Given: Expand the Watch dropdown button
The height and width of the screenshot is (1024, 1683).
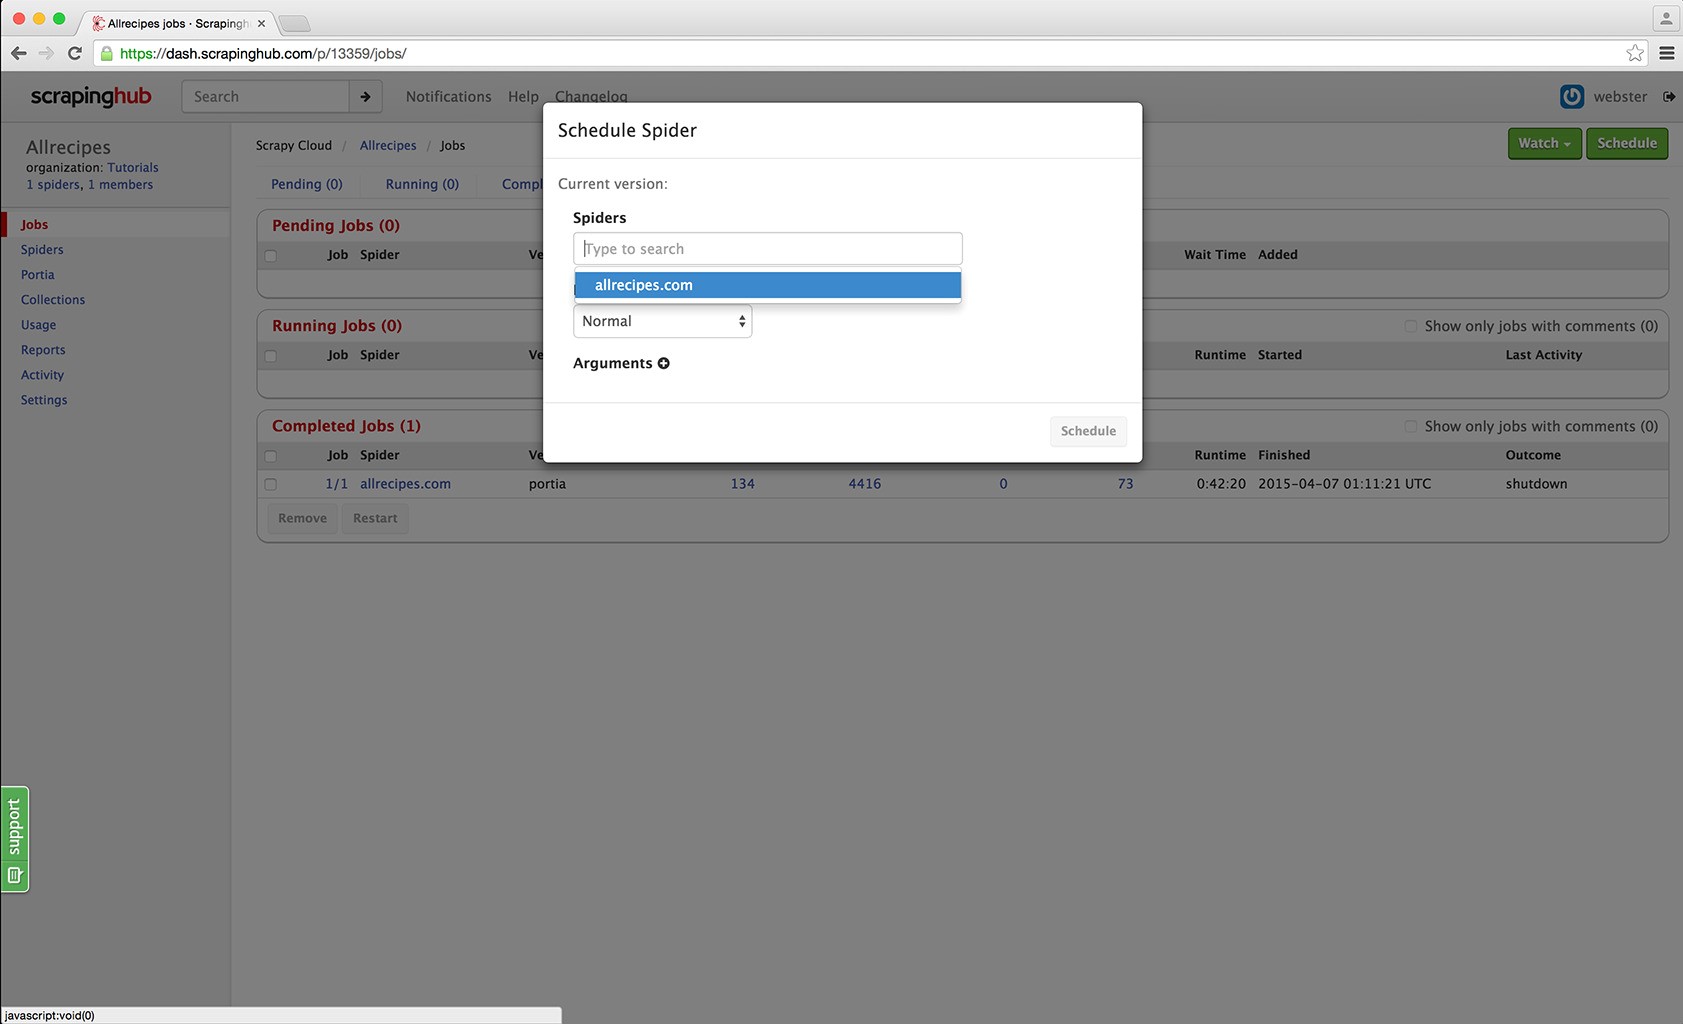Looking at the screenshot, I should [x=1543, y=143].
